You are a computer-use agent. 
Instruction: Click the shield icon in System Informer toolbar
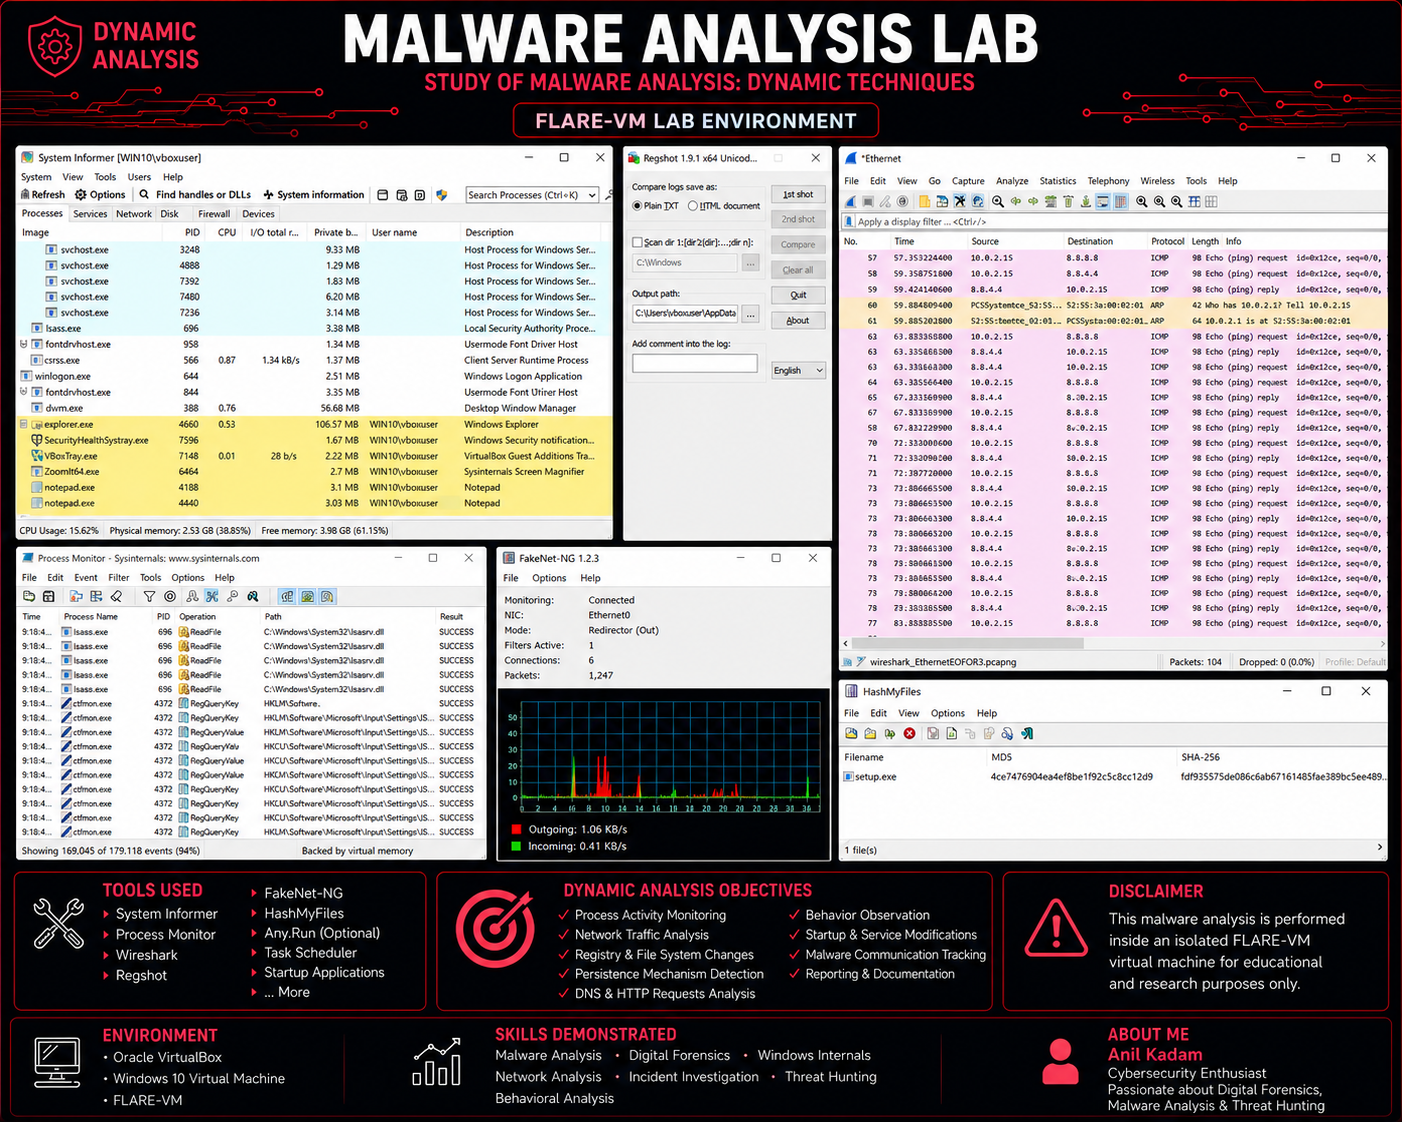click(x=441, y=195)
